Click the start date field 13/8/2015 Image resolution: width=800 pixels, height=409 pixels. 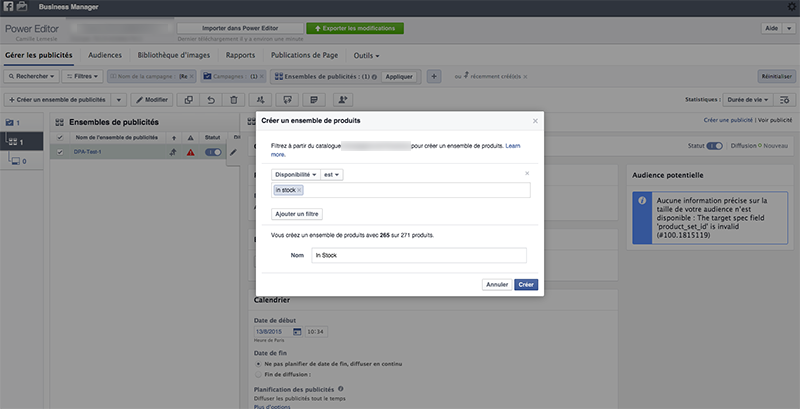click(273, 331)
